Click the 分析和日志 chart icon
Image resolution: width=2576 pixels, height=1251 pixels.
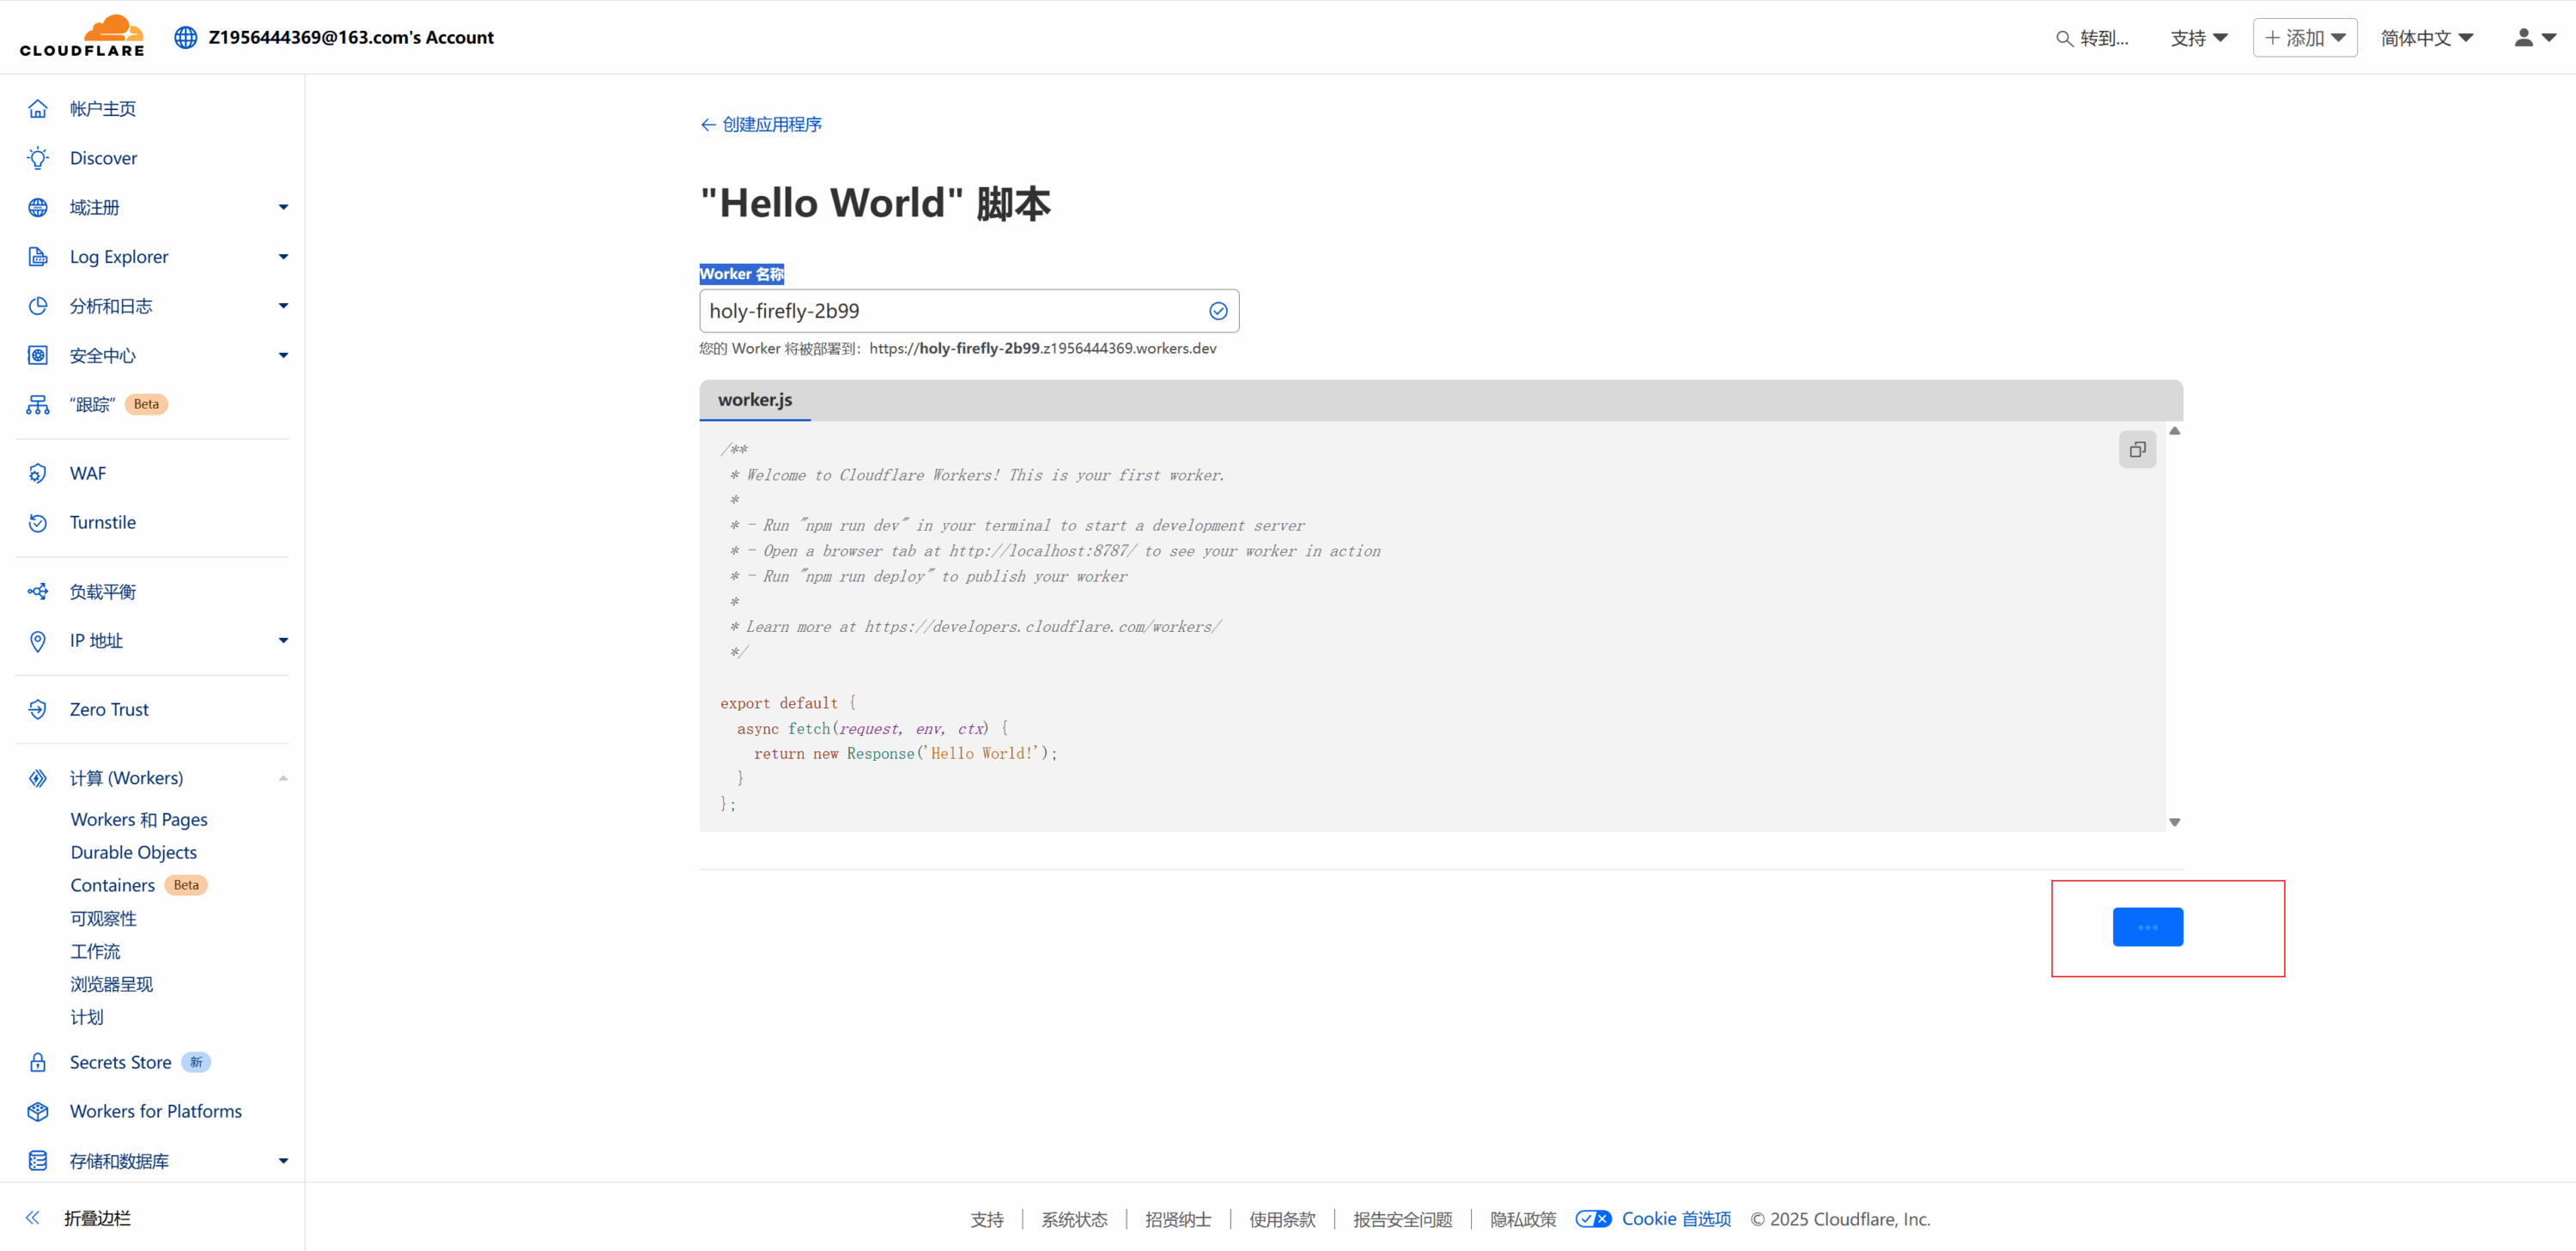click(38, 306)
